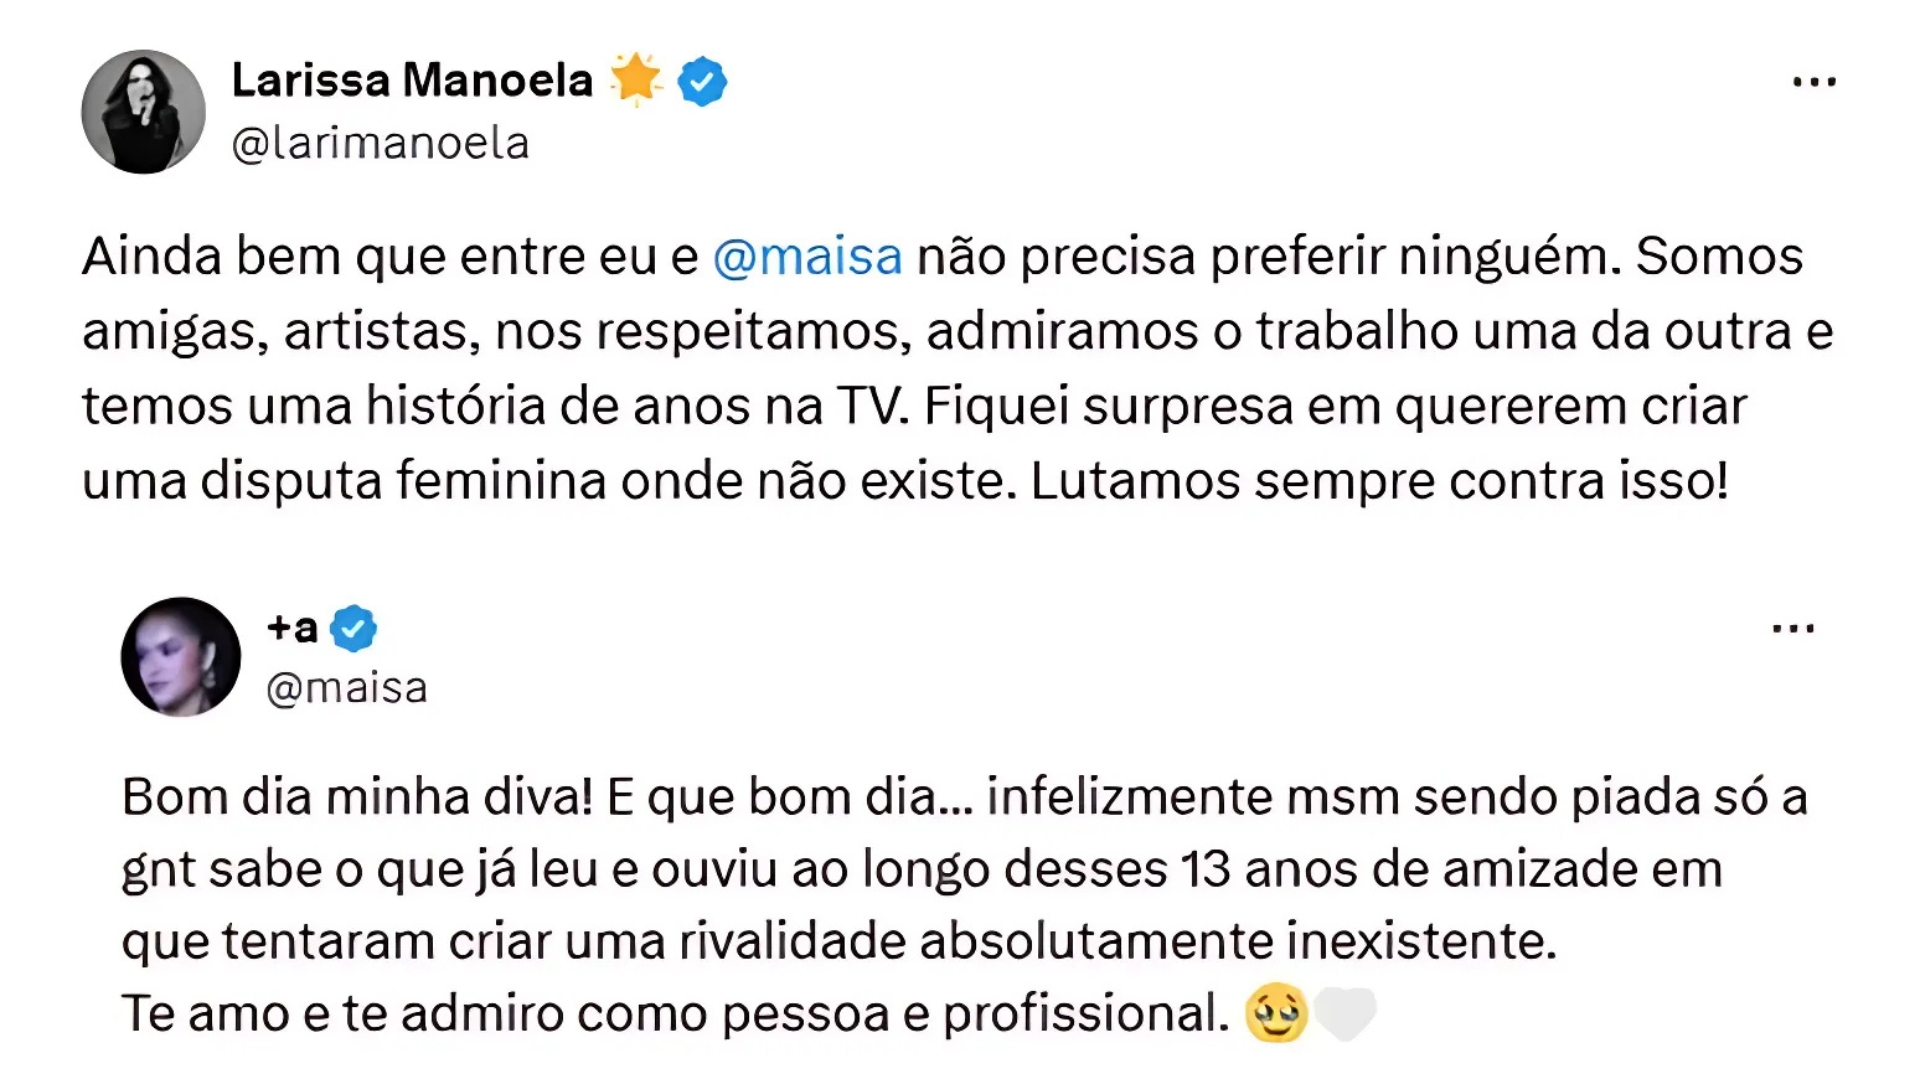1920x1080 pixels.
Task: Click the verified badge next to "+a"
Action: (353, 629)
